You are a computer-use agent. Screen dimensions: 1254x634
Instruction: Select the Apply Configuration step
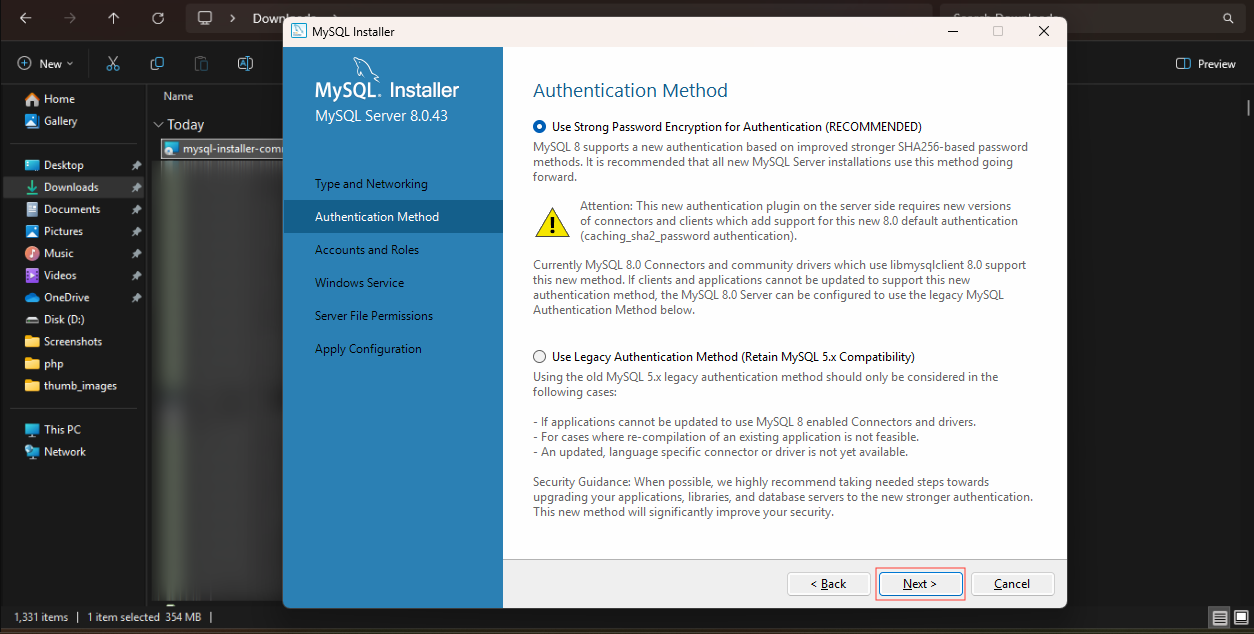[368, 349]
